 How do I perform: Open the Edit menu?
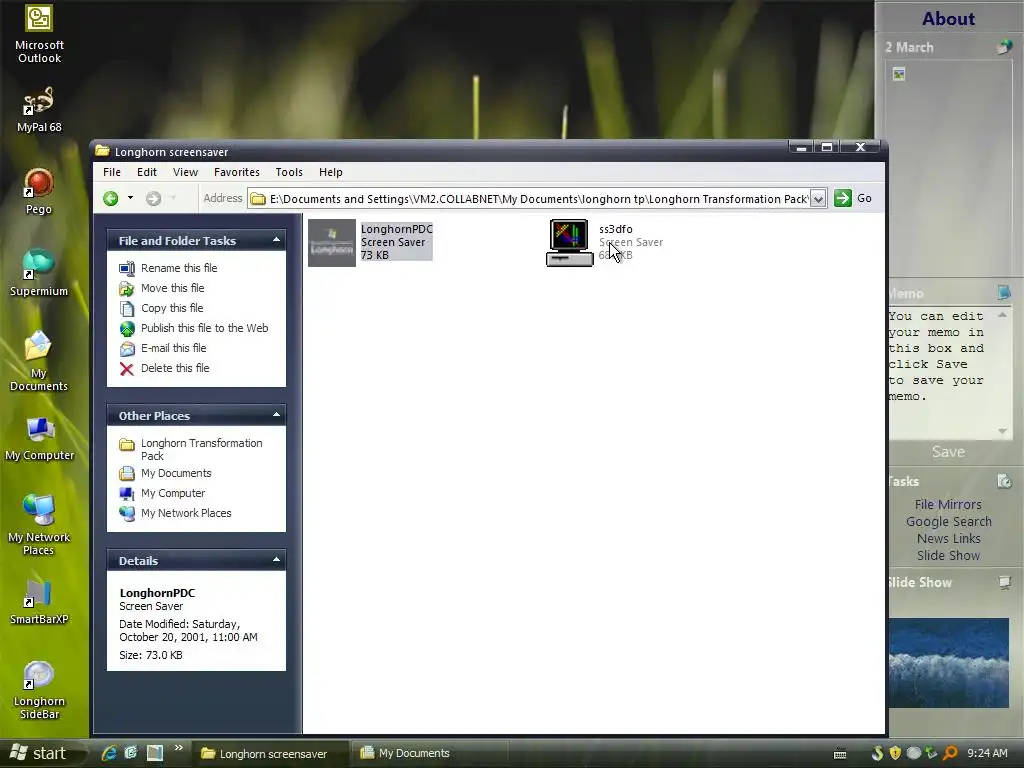[146, 172]
